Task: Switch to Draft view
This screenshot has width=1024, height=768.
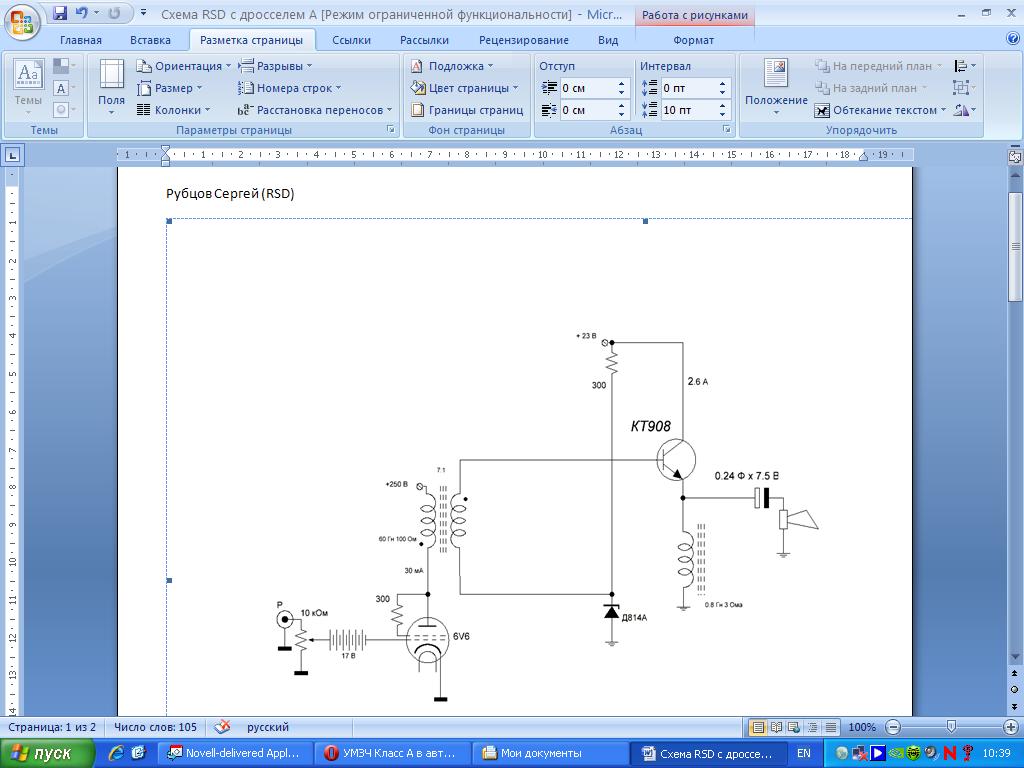Action: (x=831, y=727)
